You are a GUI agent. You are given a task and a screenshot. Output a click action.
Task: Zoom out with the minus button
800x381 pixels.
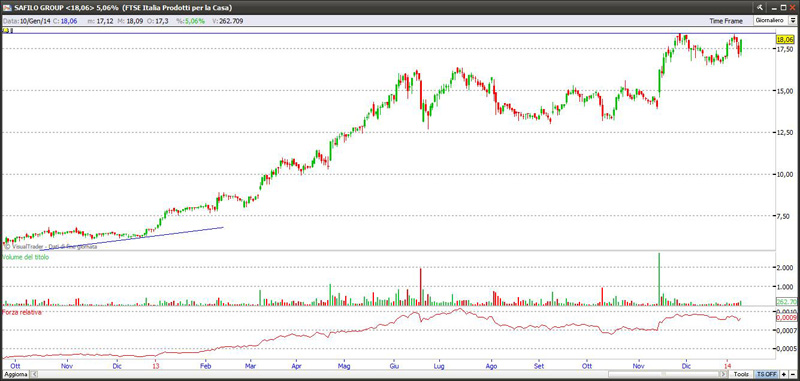point(792,374)
